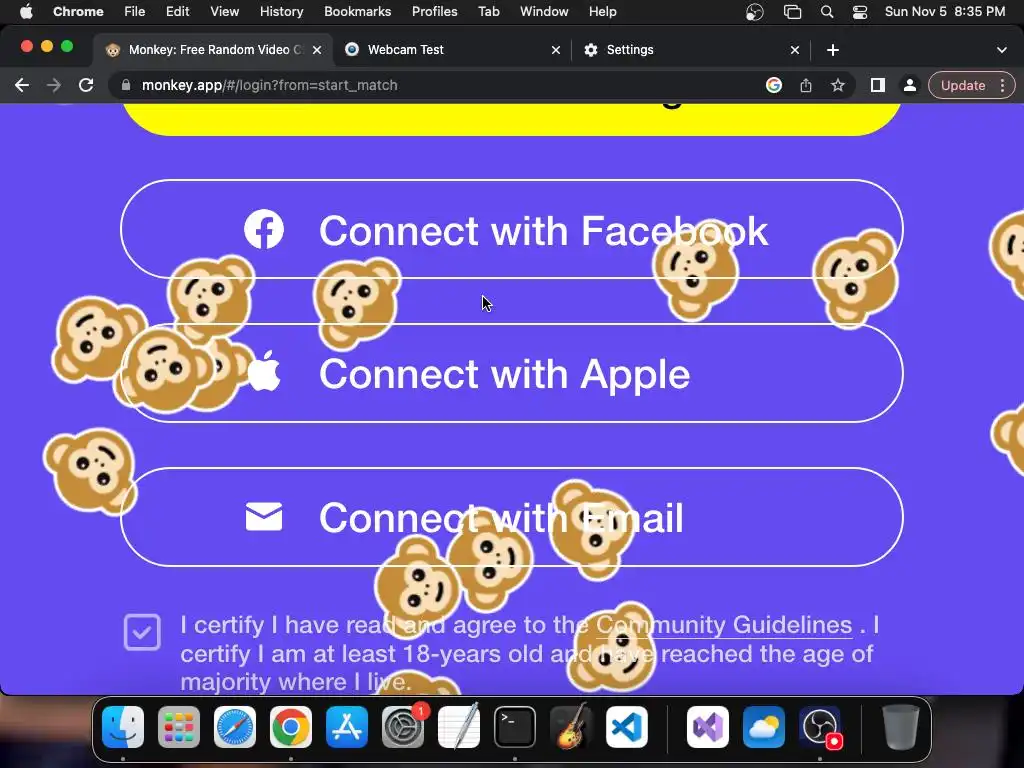
Task: Open the Window menu
Action: [544, 12]
